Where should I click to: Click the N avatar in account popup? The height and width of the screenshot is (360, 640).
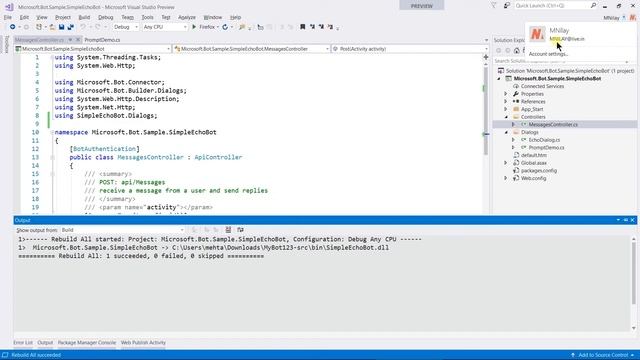(537, 34)
